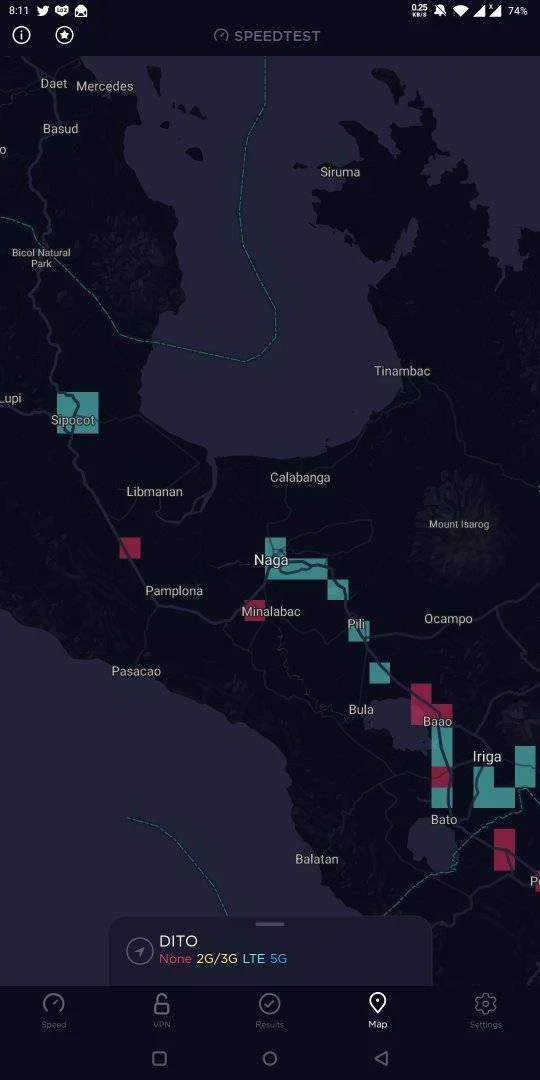The width and height of the screenshot is (540, 1080).
Task: Tap the Balatan map label
Action: [317, 859]
